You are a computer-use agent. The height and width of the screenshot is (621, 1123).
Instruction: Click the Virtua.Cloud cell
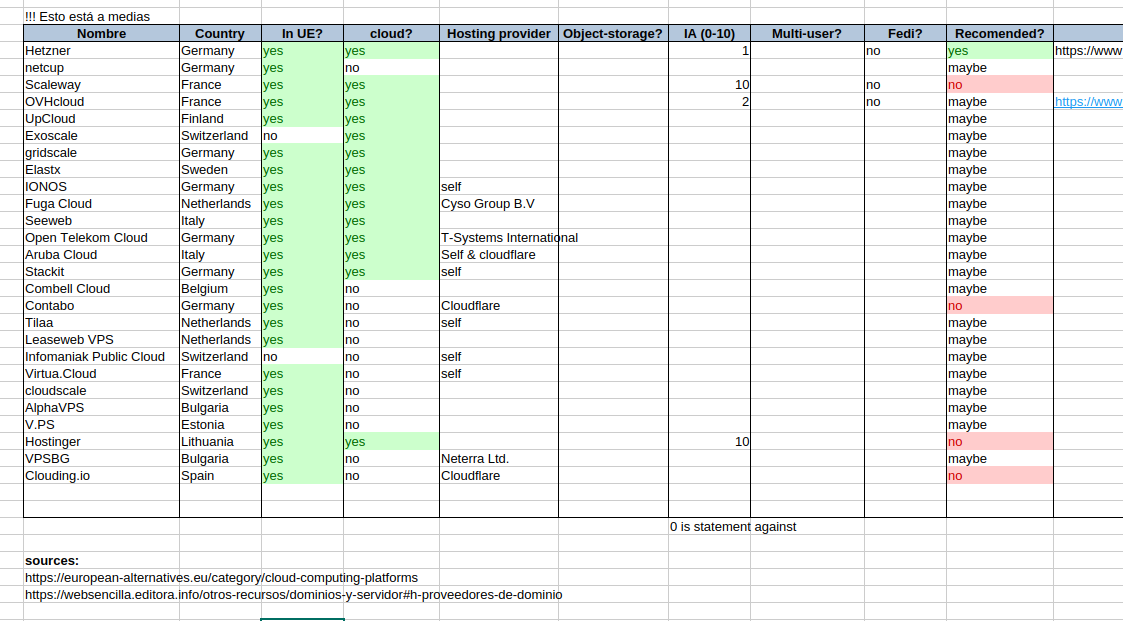(x=101, y=374)
